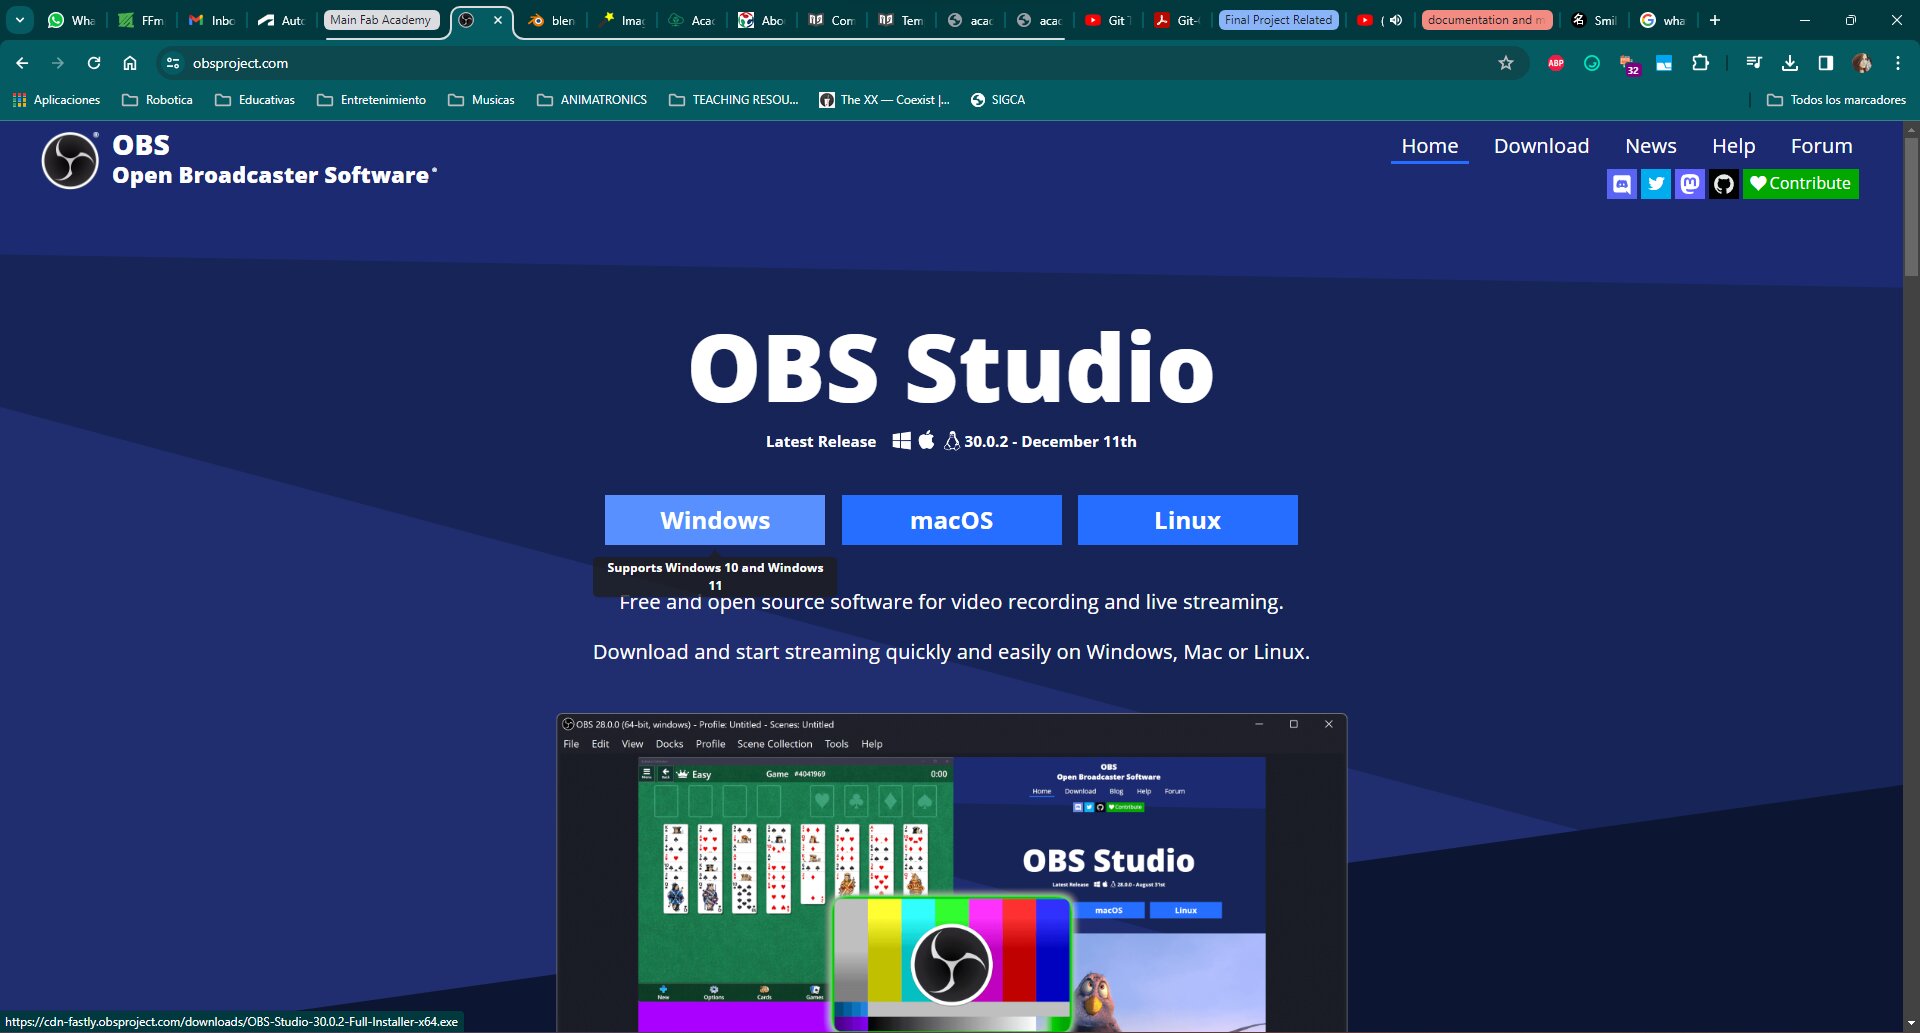
Task: Open the SIGCA bookmark
Action: pos(998,100)
